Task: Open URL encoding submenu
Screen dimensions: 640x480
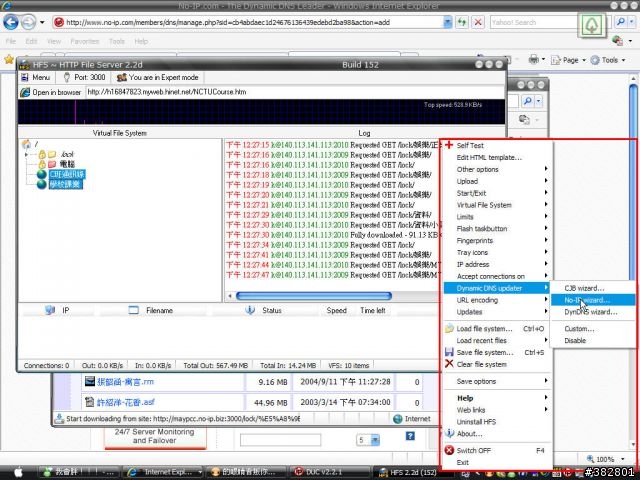Action: point(497,300)
